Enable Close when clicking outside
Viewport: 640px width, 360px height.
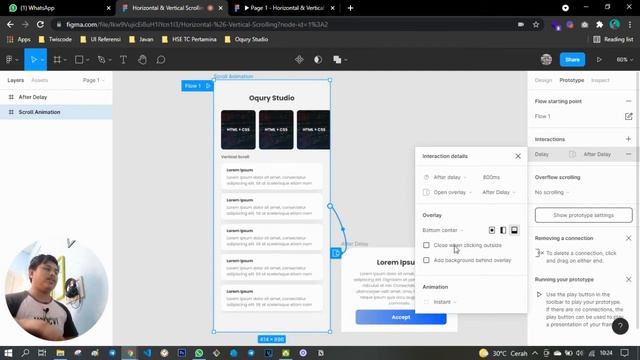426,245
